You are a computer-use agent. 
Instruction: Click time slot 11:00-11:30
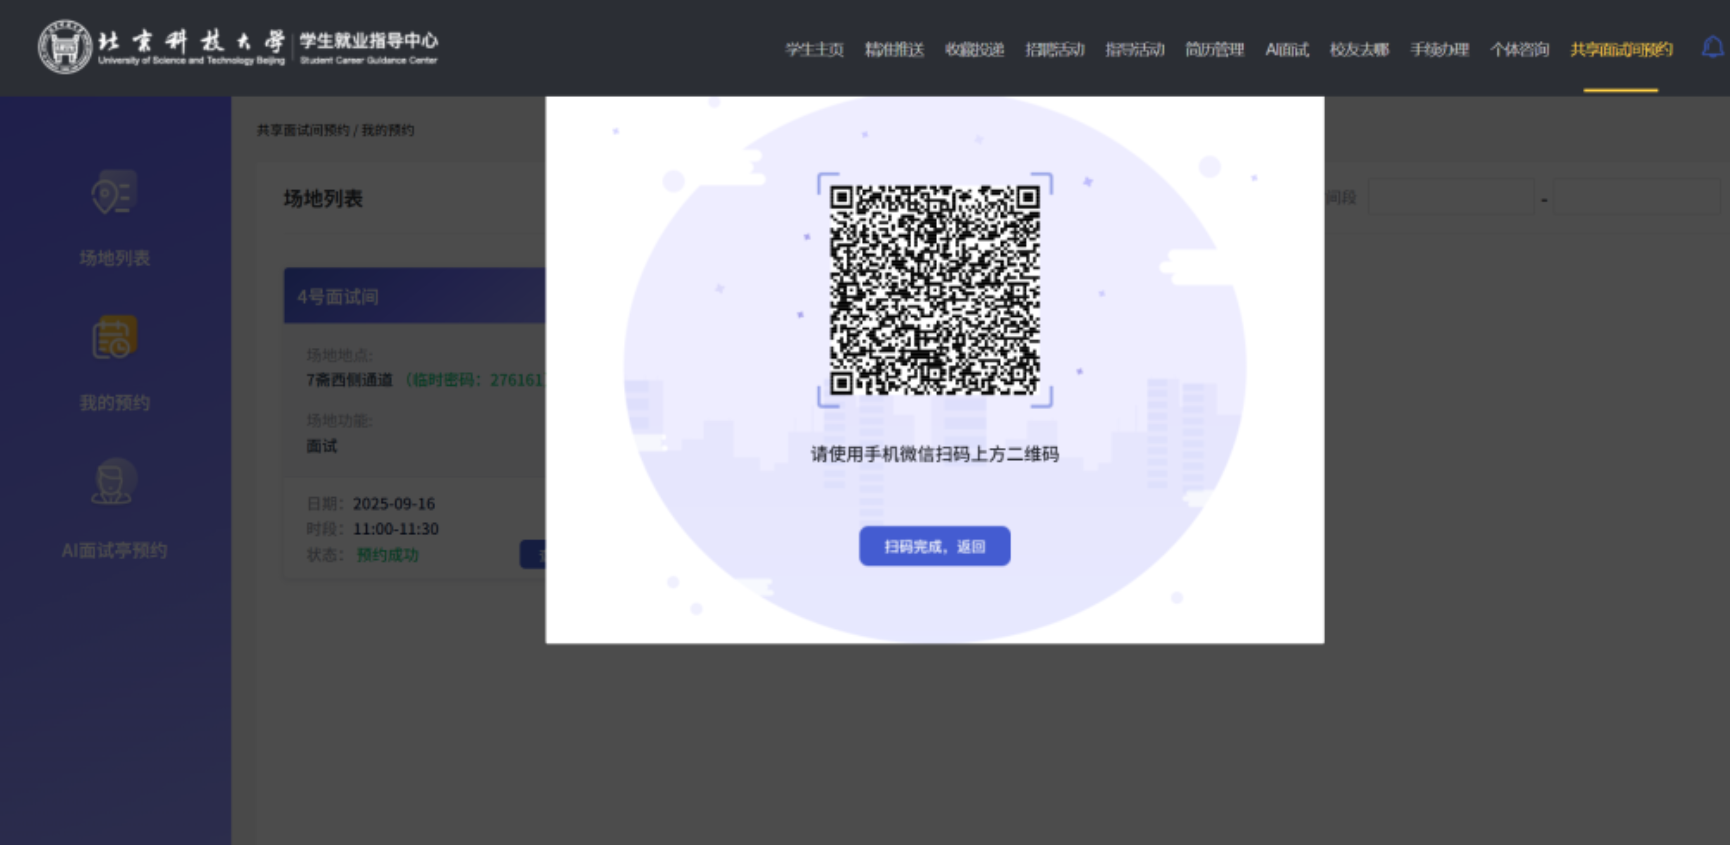tap(395, 529)
